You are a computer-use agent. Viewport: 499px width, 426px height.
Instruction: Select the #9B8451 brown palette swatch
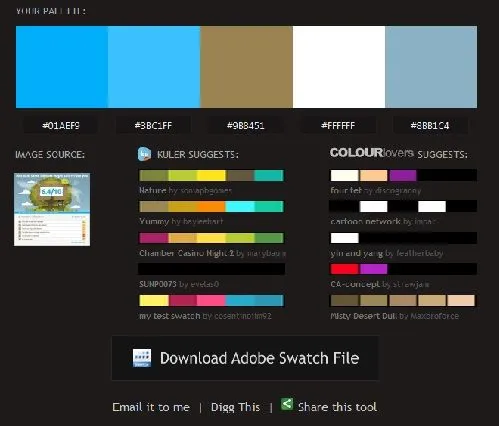247,67
